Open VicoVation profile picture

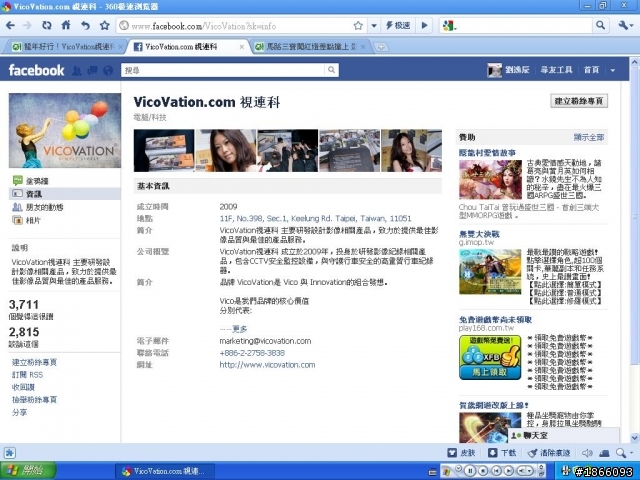(x=65, y=130)
